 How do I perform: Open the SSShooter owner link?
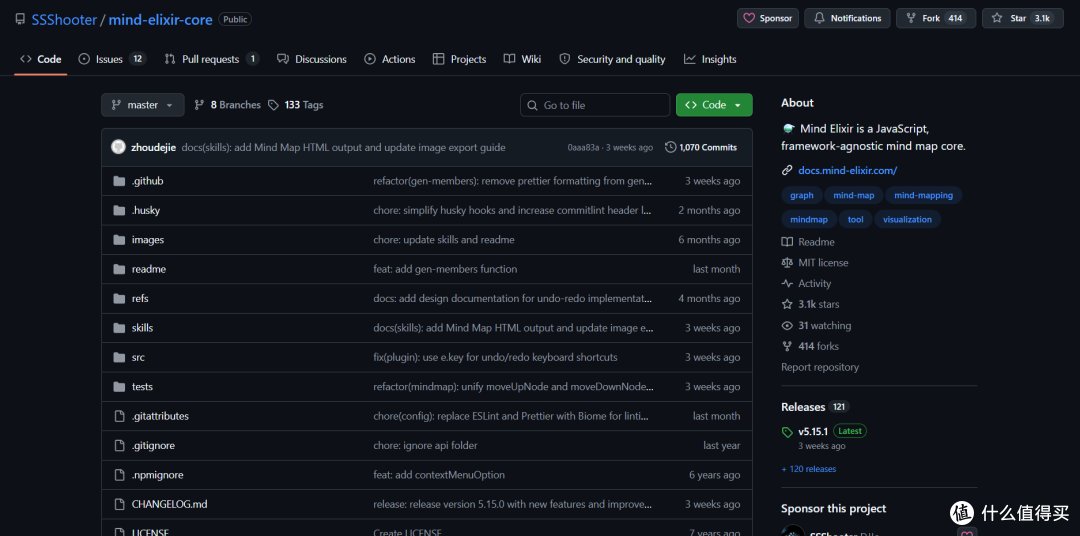[x=64, y=19]
